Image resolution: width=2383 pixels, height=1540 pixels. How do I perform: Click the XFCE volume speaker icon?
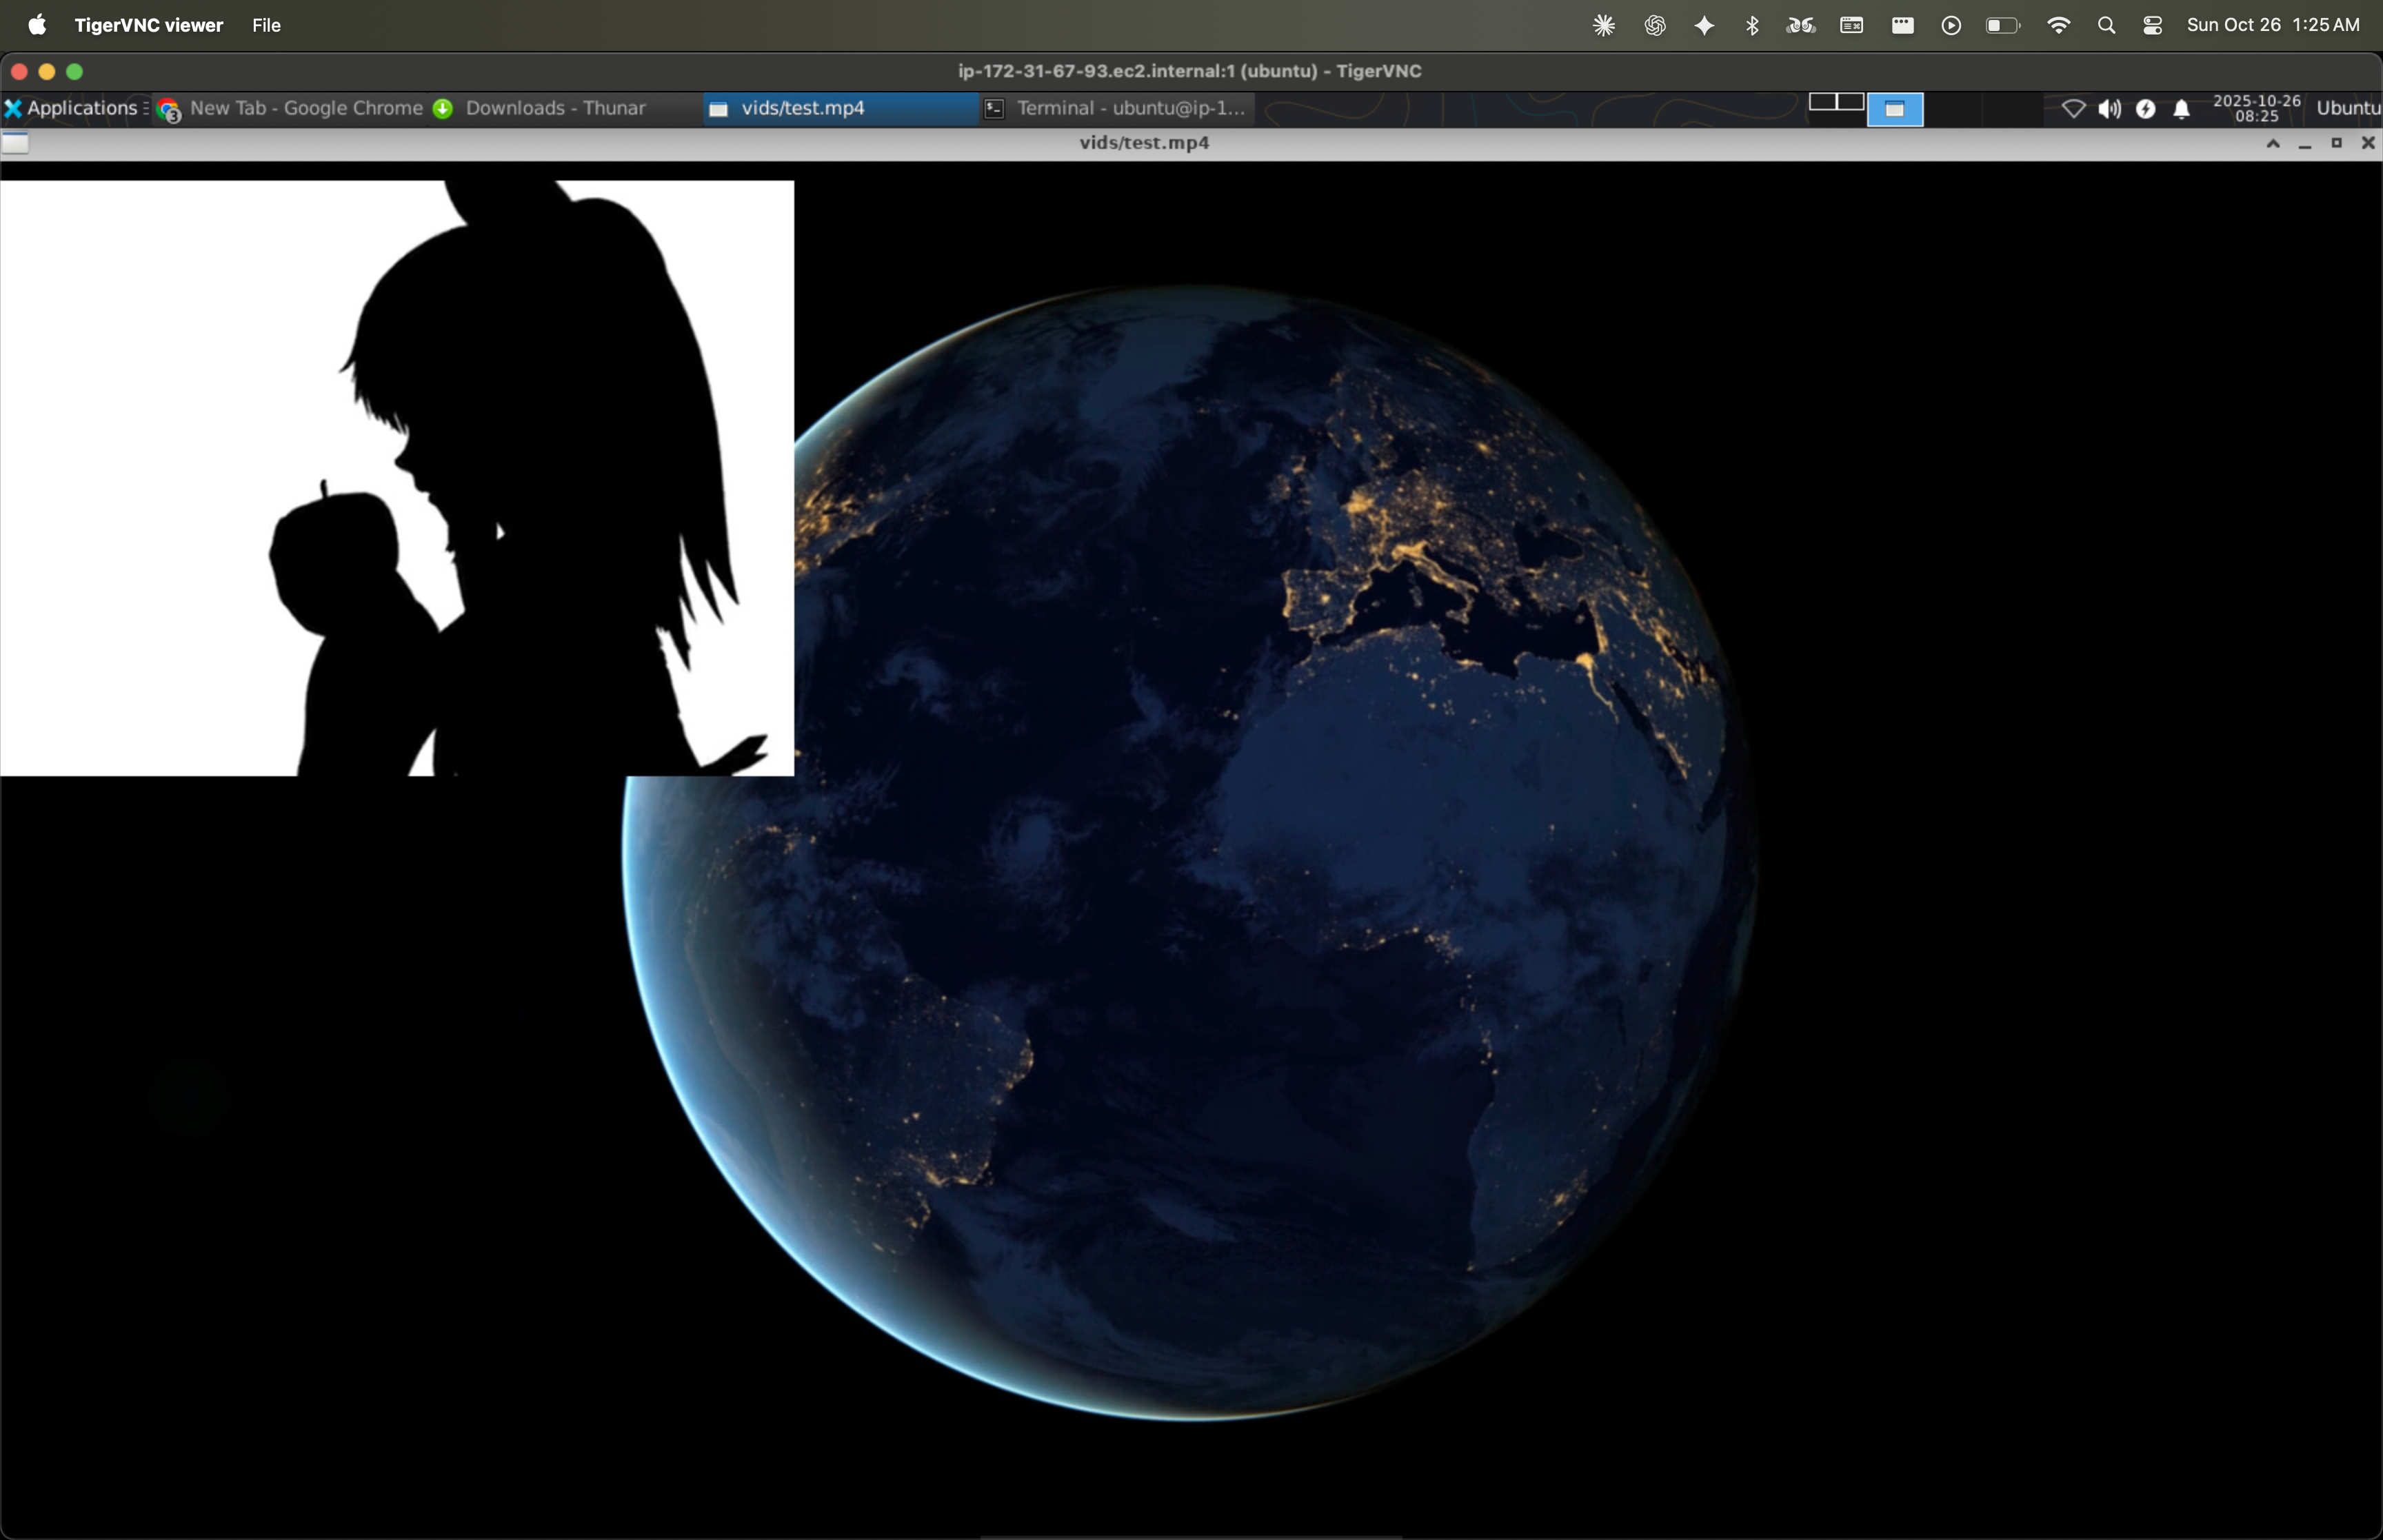(x=2109, y=109)
